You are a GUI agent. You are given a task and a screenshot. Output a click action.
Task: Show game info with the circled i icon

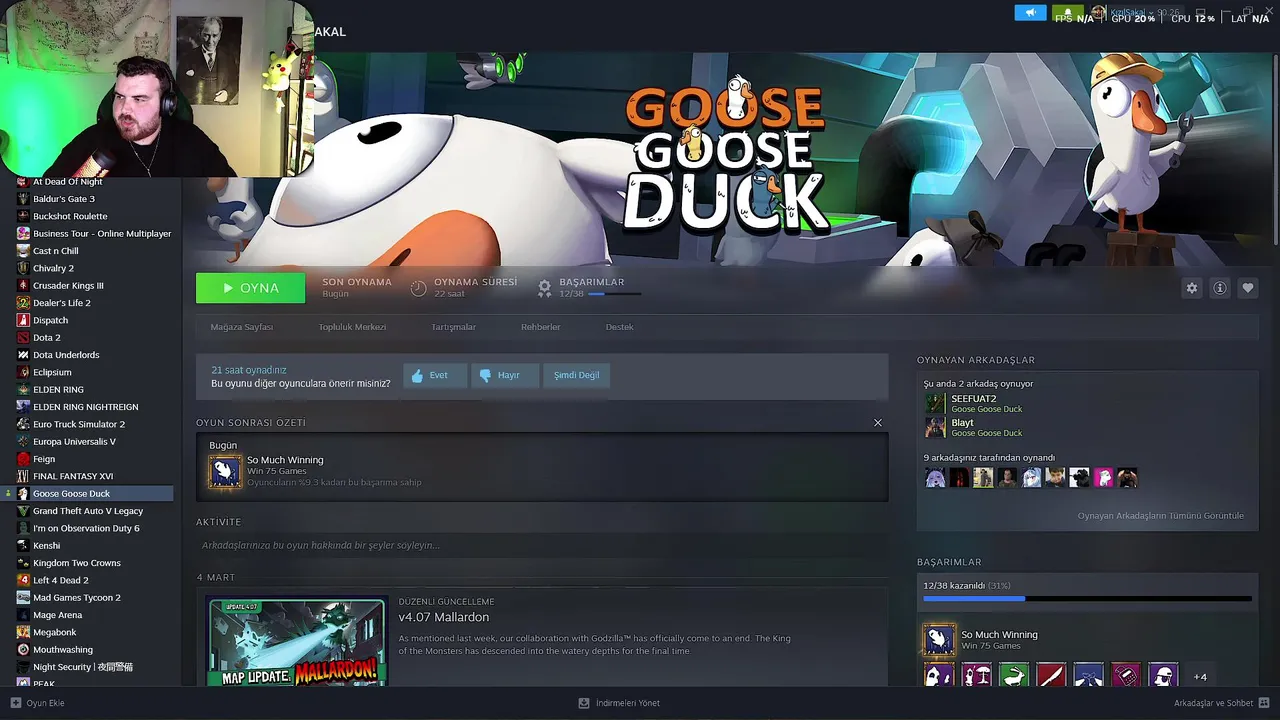pos(1220,288)
